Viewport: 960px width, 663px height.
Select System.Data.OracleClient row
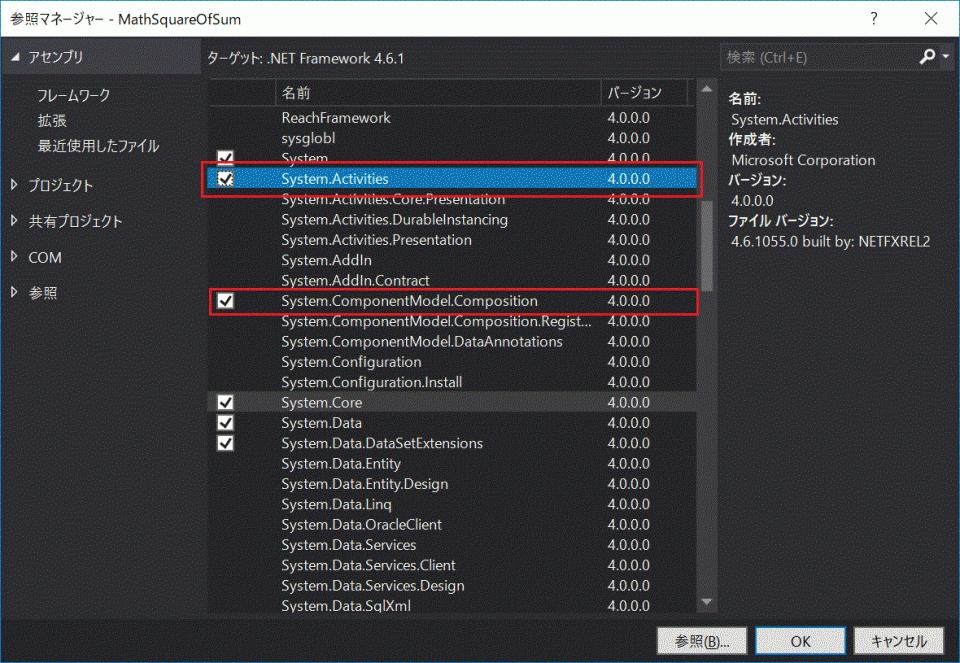[452, 524]
